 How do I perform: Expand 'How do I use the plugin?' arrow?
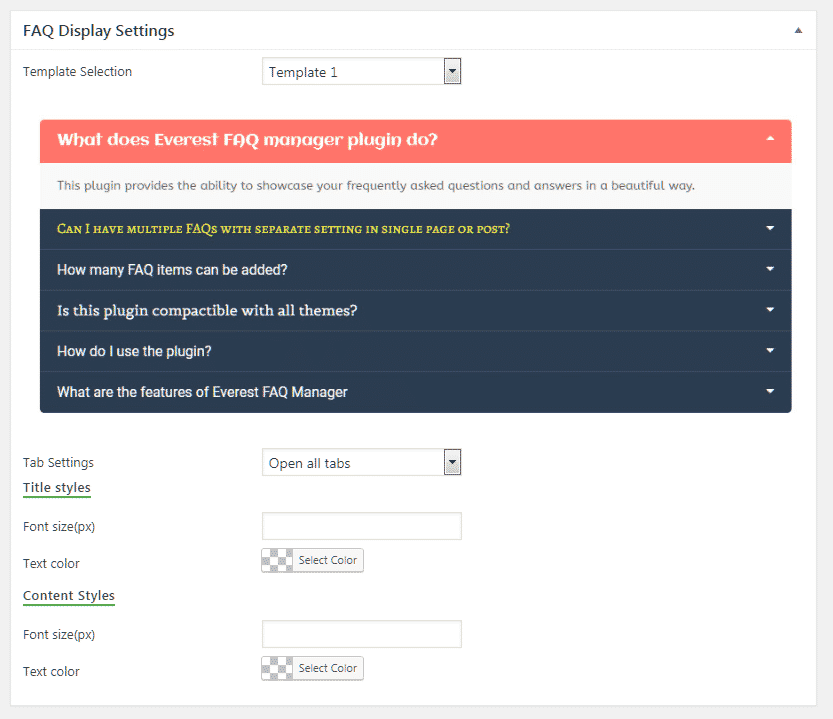tap(770, 350)
